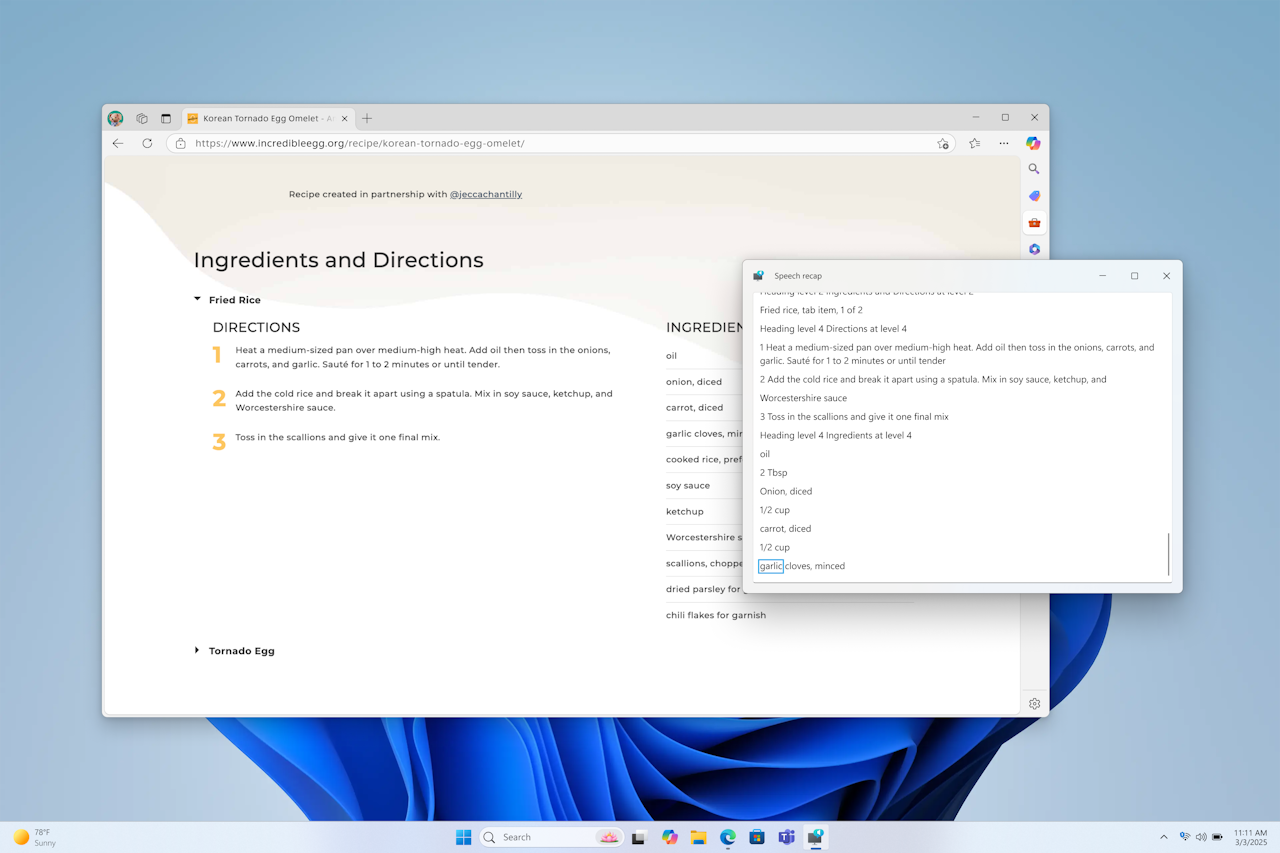This screenshot has width=1280, height=853.
Task: Open the Windows Start menu
Action: tap(464, 837)
